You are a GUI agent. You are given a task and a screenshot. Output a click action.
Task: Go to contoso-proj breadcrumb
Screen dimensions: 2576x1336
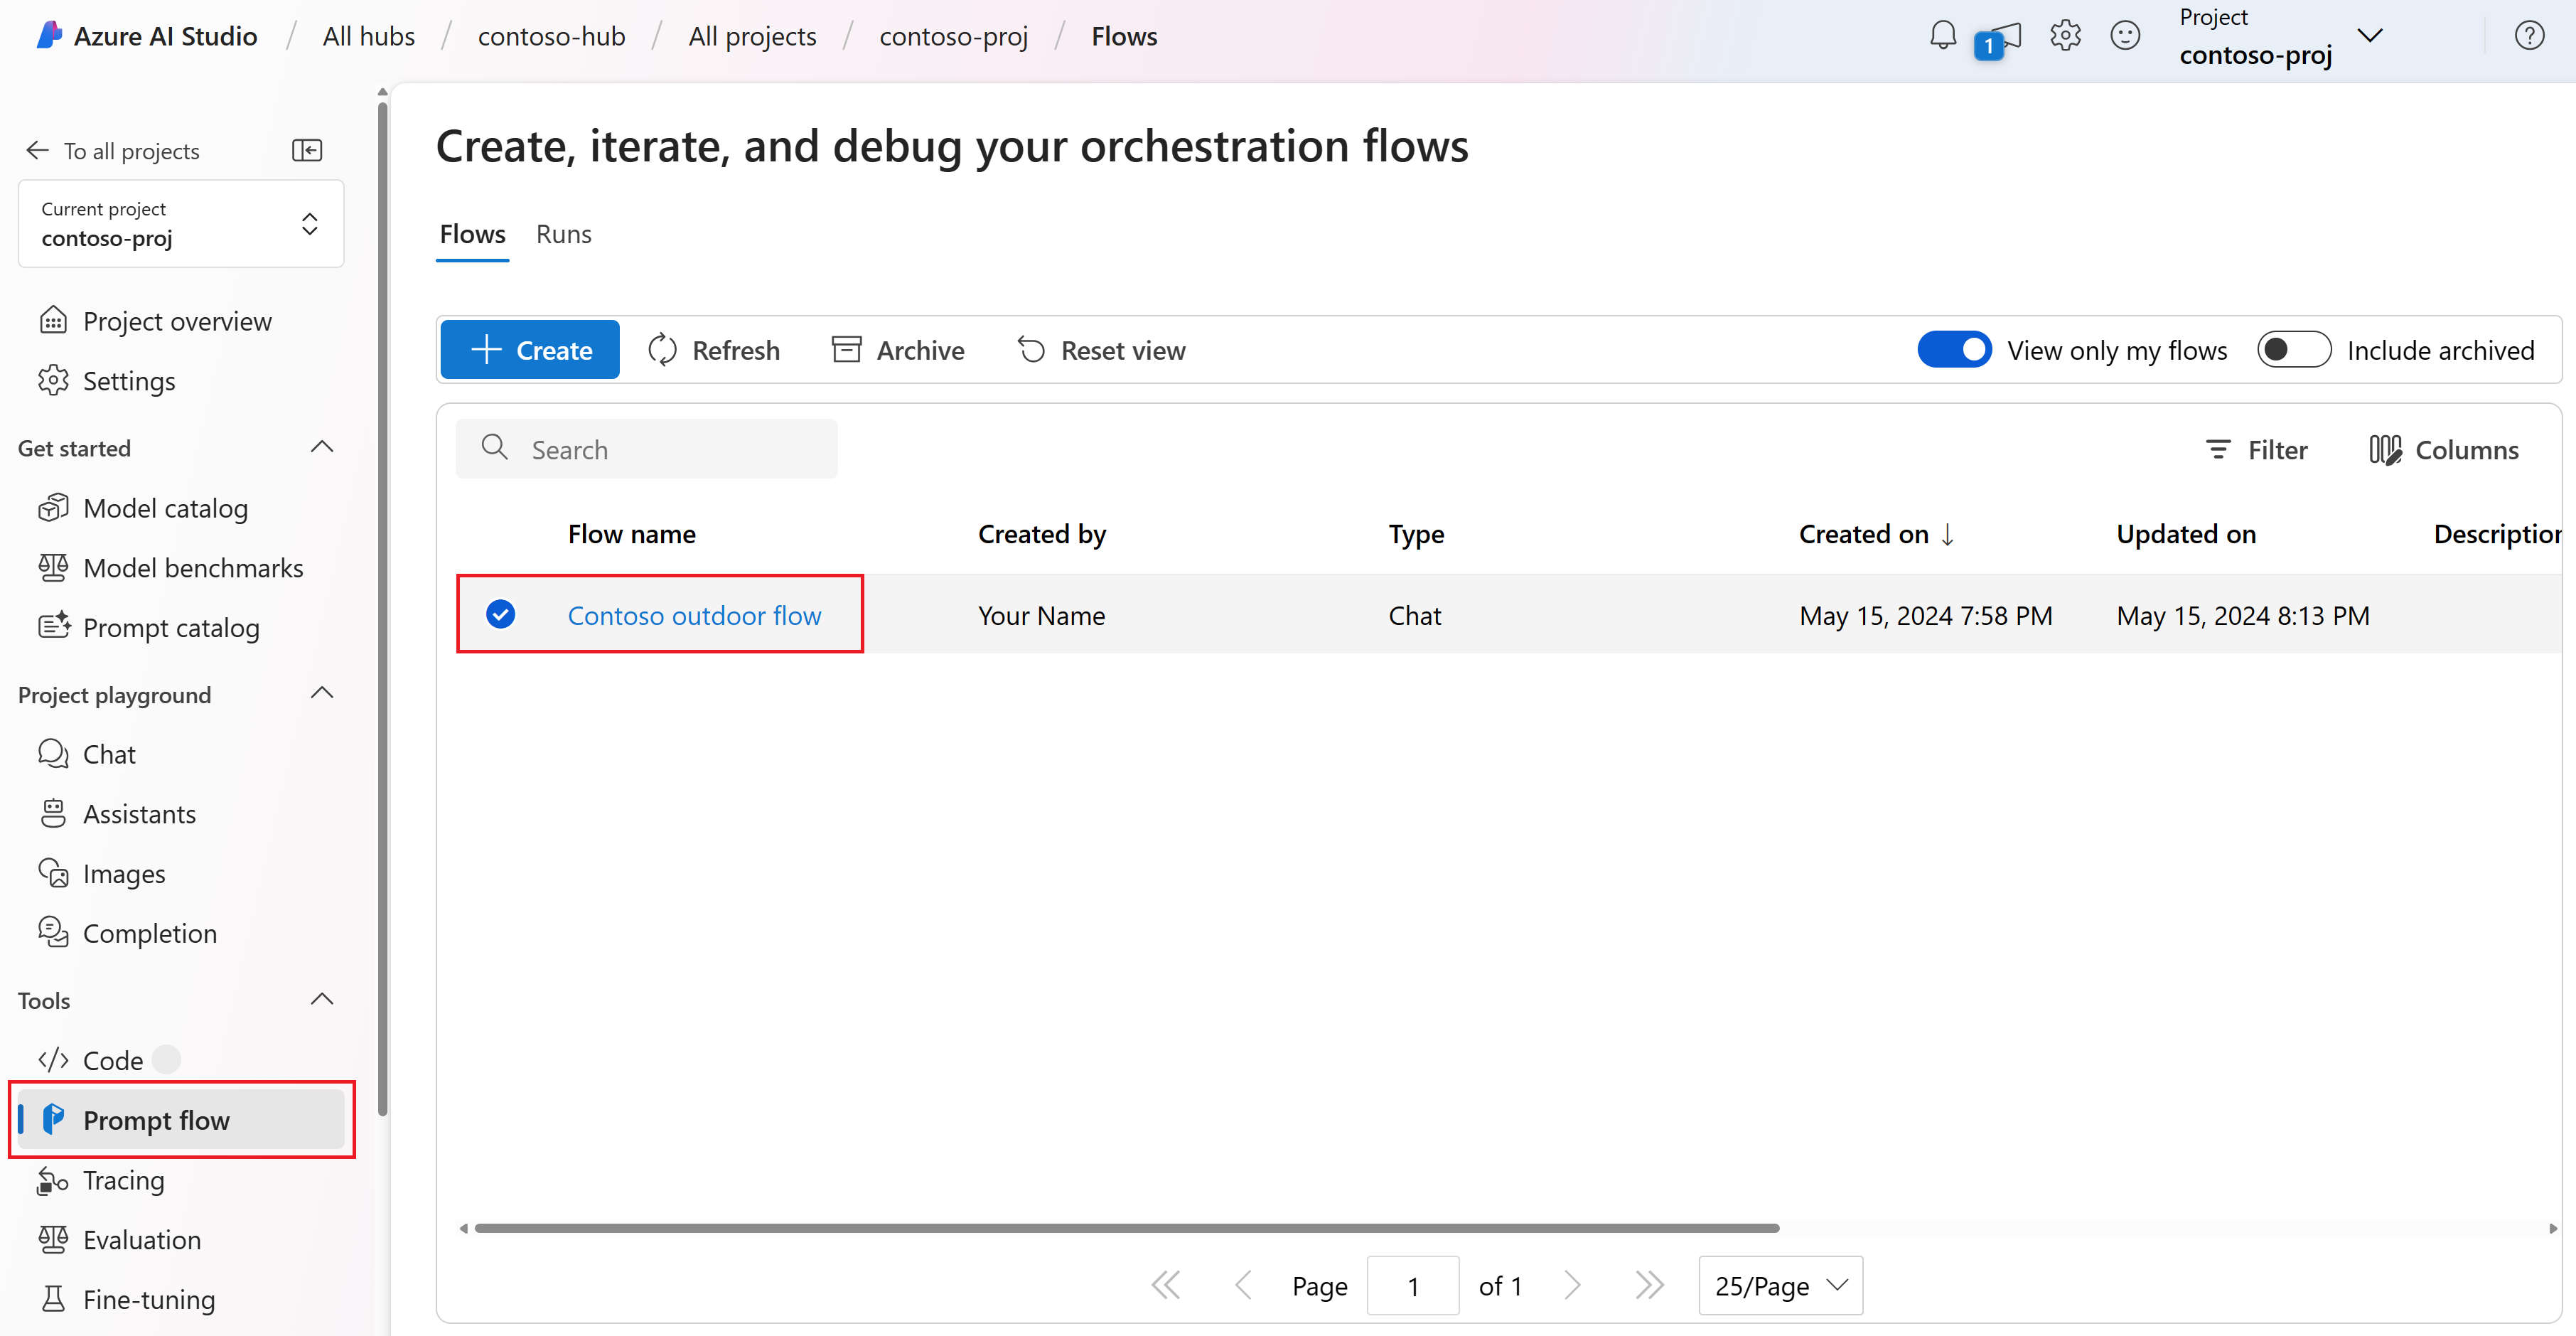point(953,36)
